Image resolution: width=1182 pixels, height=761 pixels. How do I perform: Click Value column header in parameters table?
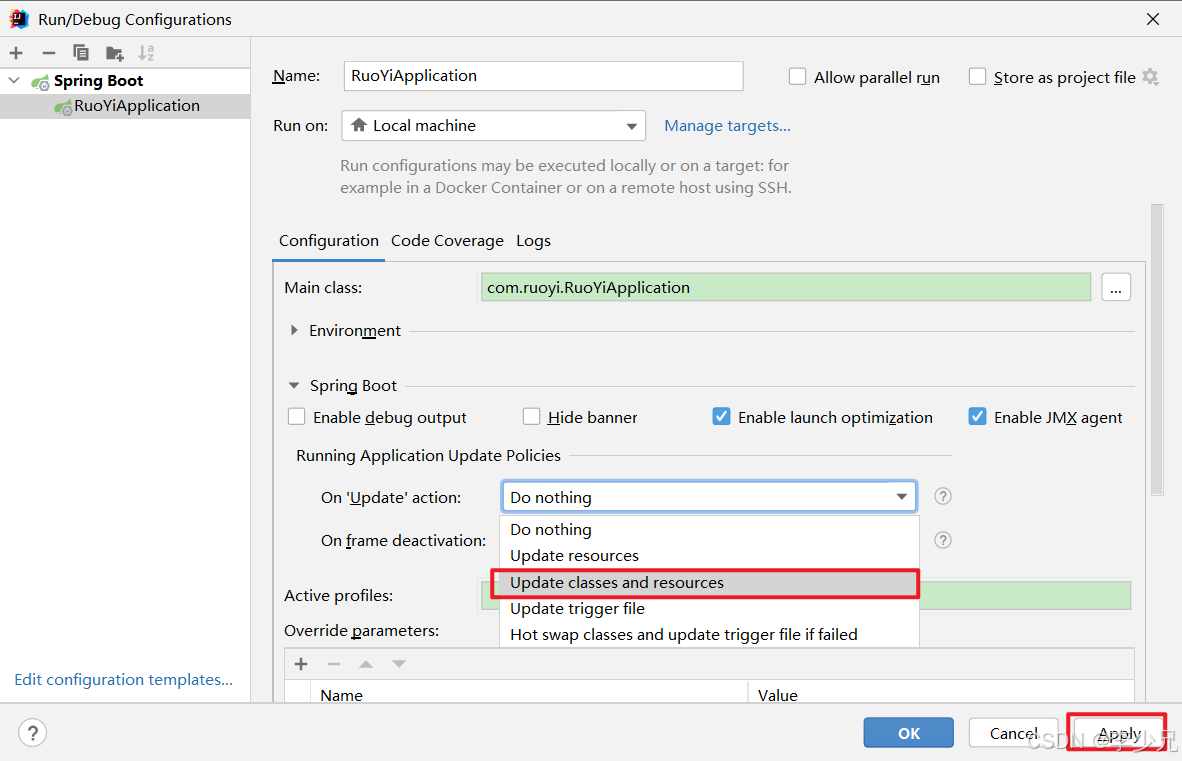tap(941, 695)
